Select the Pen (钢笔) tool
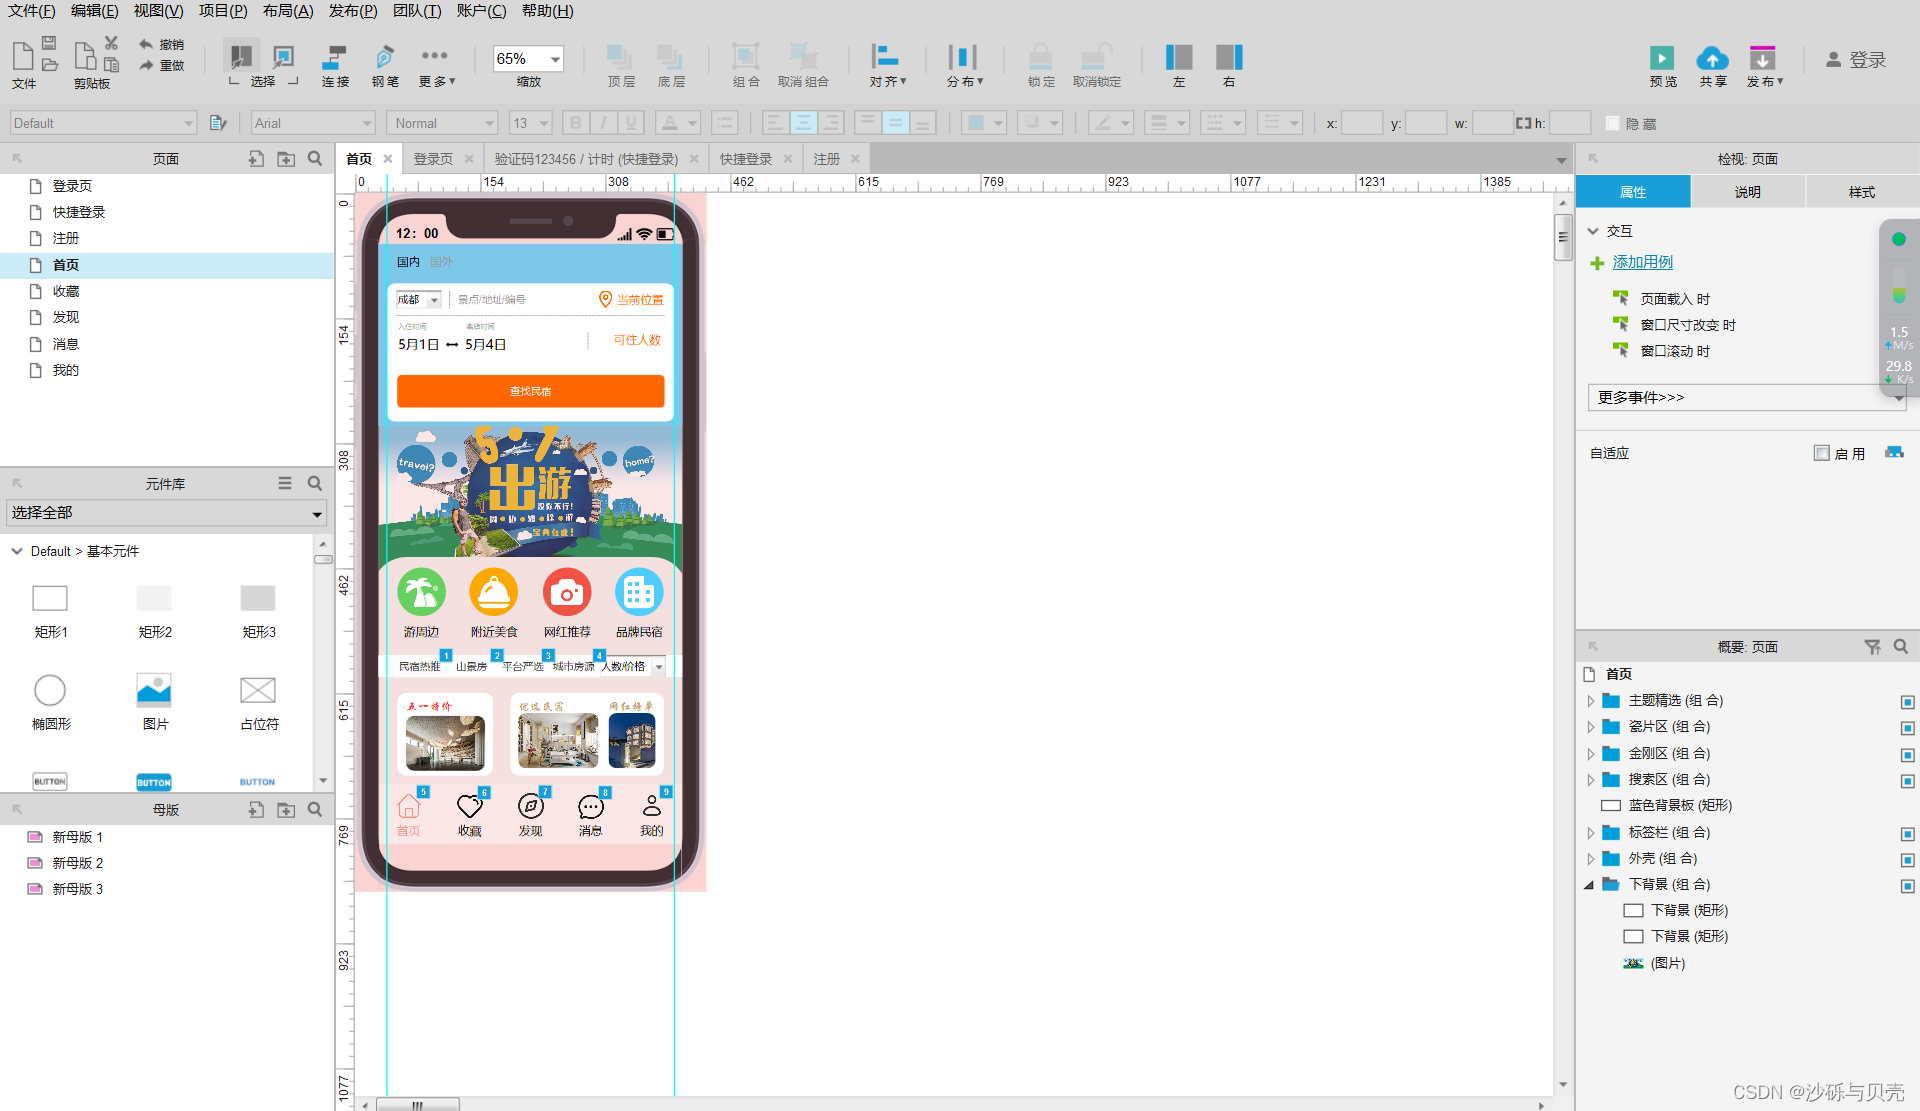 [x=385, y=58]
